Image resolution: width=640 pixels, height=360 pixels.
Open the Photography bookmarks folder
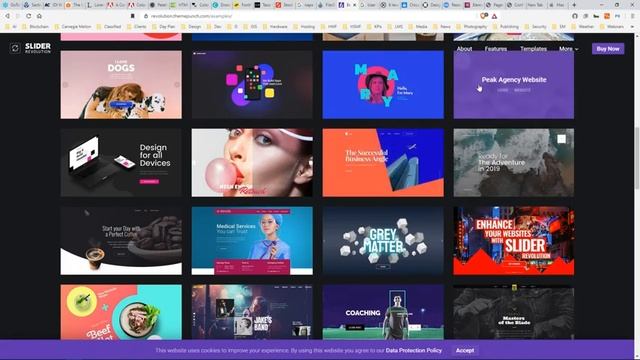coord(472,27)
